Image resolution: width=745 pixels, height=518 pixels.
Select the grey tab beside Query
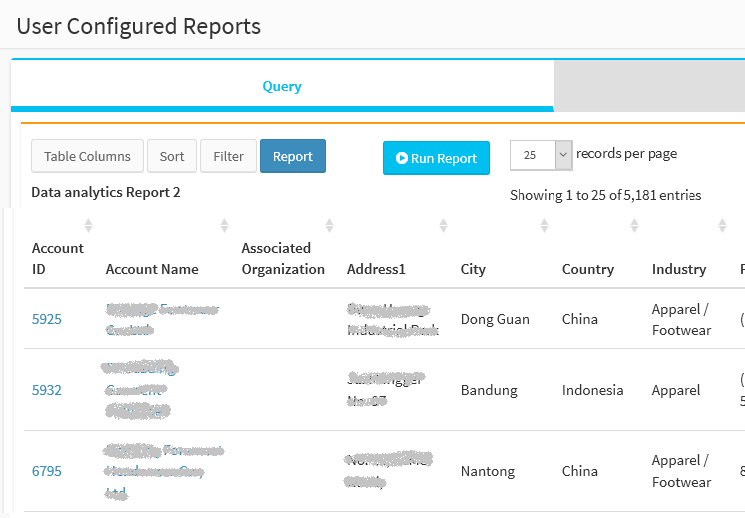(x=648, y=86)
